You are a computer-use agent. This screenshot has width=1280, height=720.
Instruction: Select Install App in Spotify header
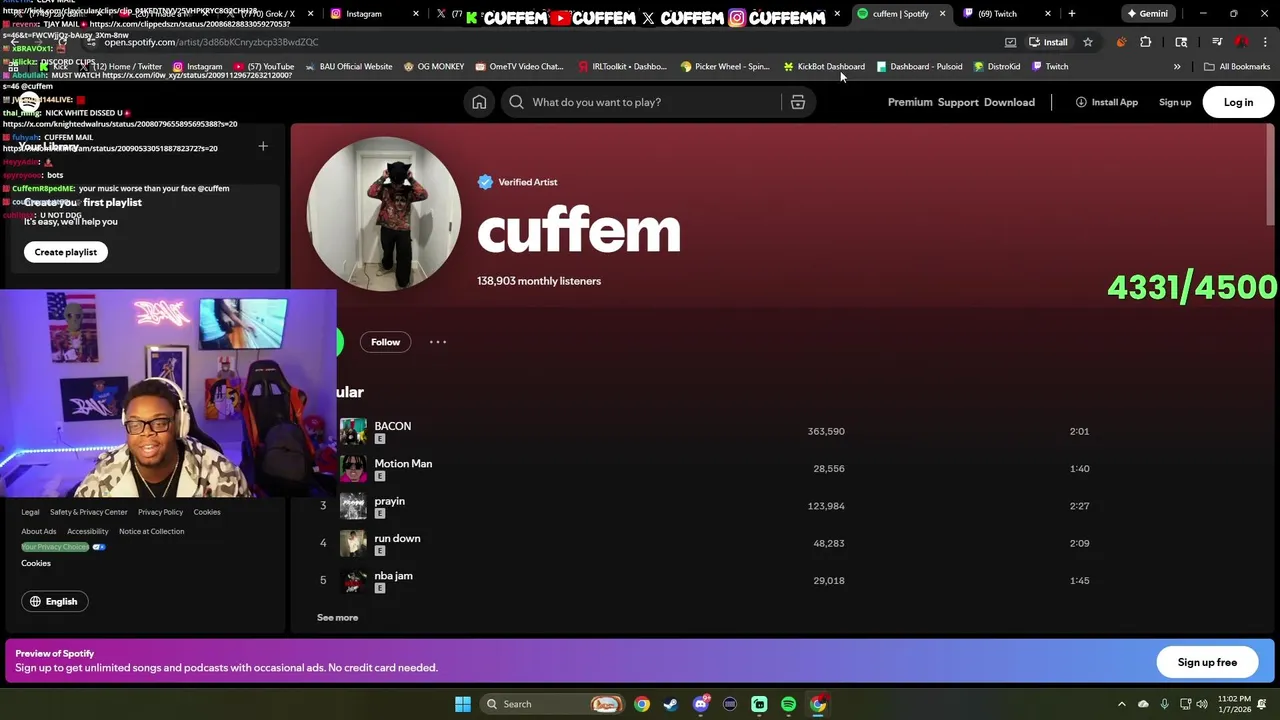point(1106,102)
